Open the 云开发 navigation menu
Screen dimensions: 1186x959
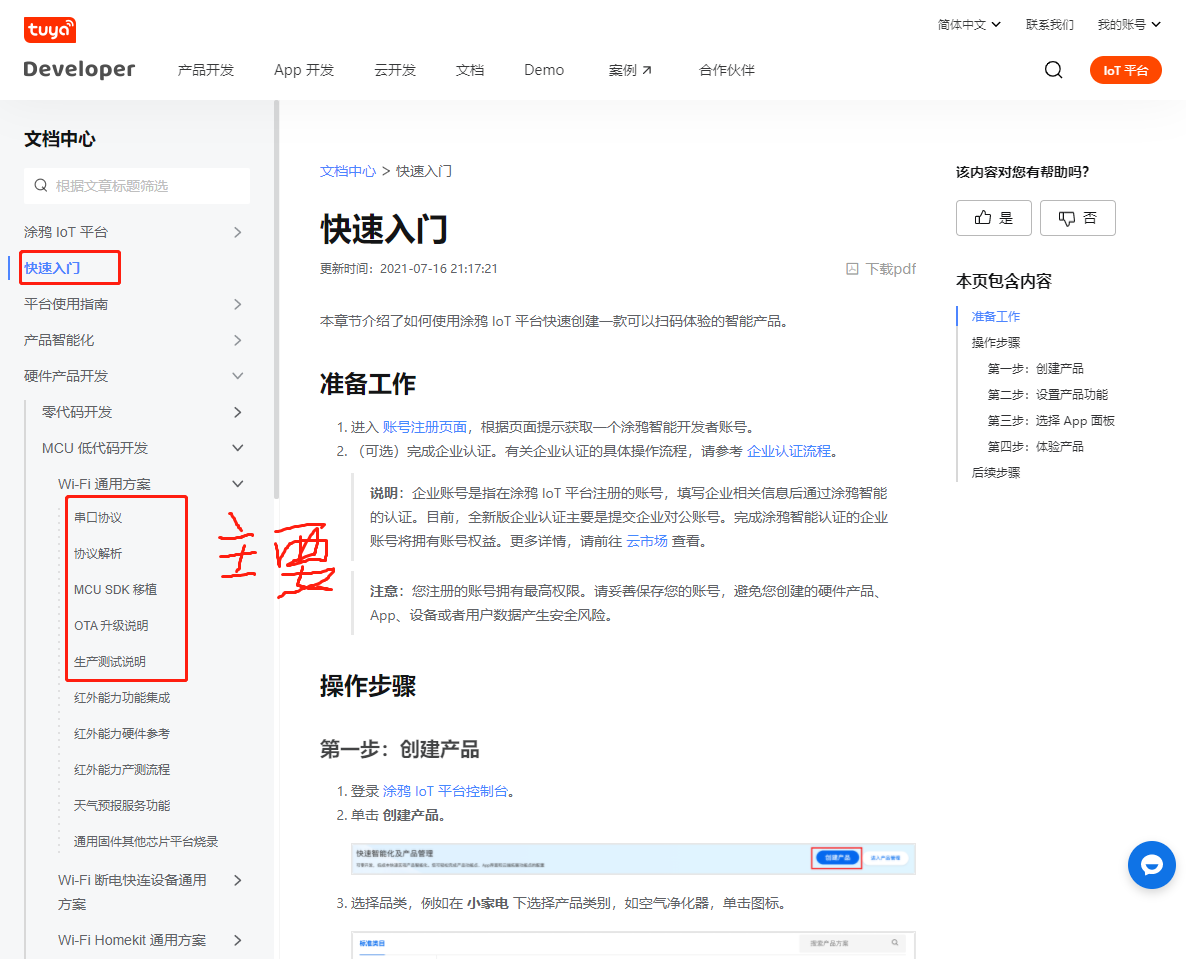(395, 70)
